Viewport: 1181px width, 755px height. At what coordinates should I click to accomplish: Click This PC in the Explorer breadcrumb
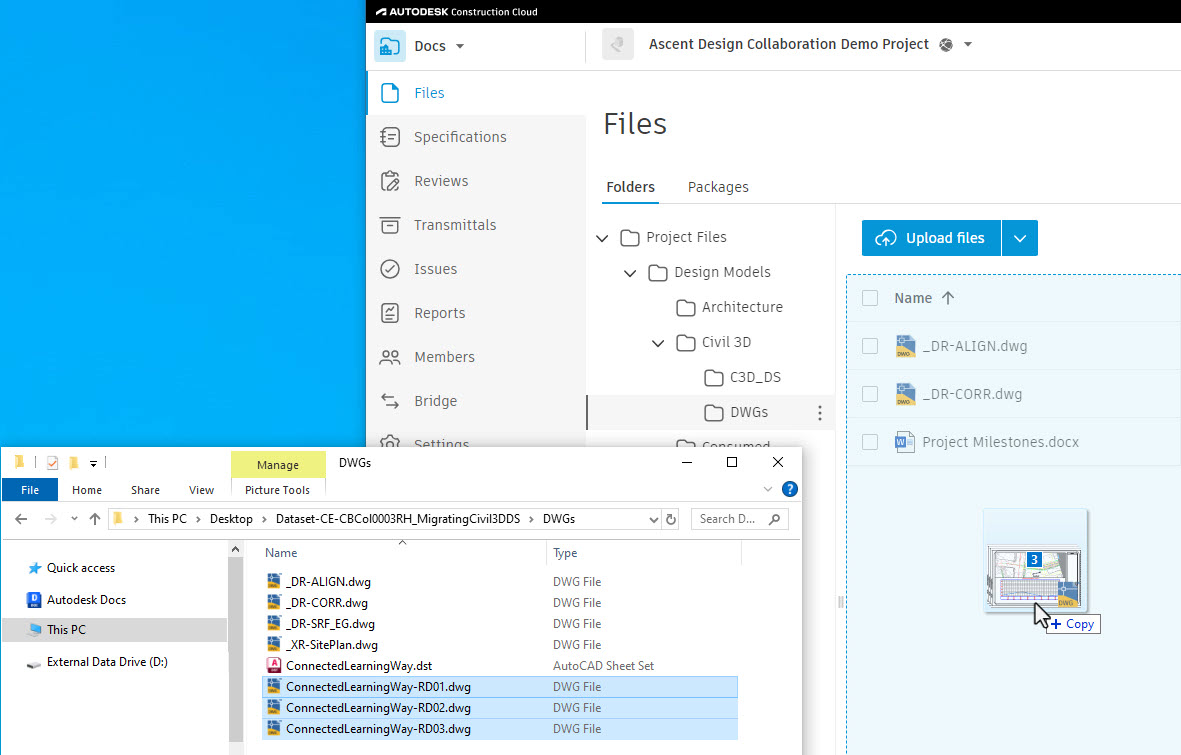167,519
